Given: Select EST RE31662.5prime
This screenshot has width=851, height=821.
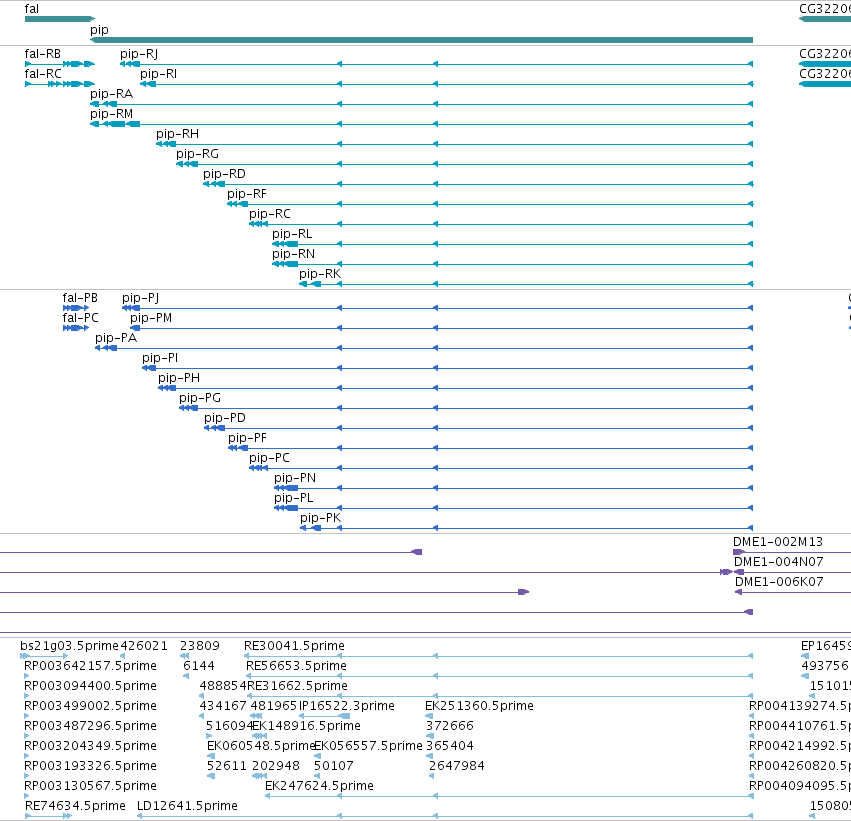Looking at the screenshot, I should [297, 686].
